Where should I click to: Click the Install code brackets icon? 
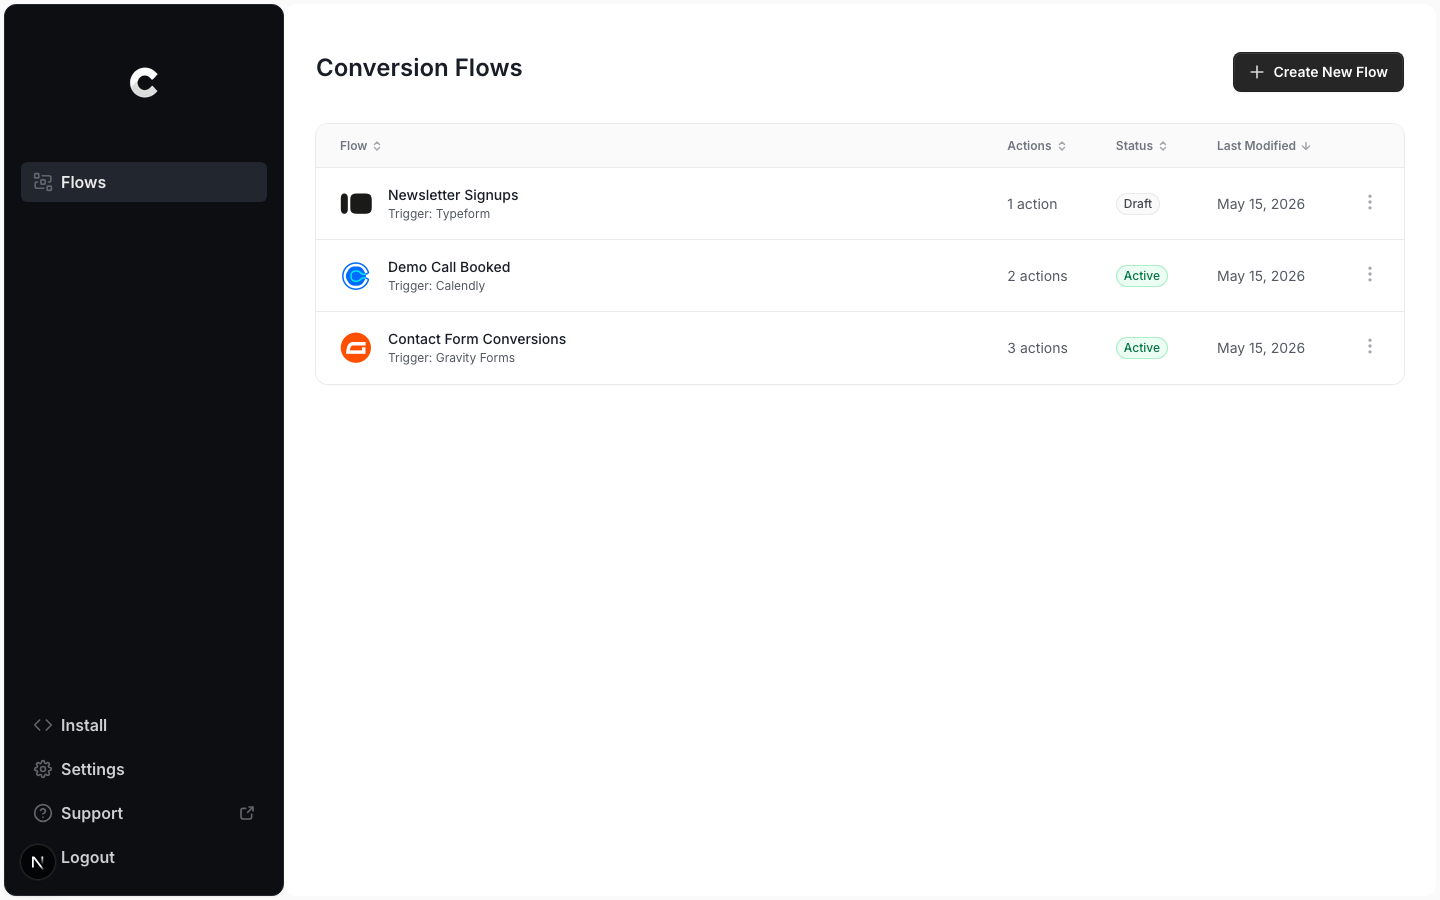(x=43, y=725)
